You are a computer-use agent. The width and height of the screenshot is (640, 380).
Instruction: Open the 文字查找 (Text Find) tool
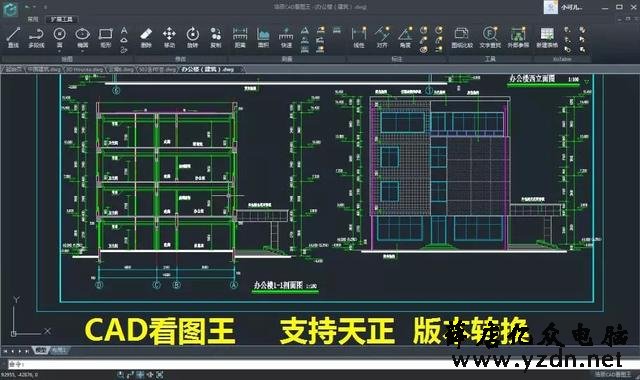coord(490,38)
